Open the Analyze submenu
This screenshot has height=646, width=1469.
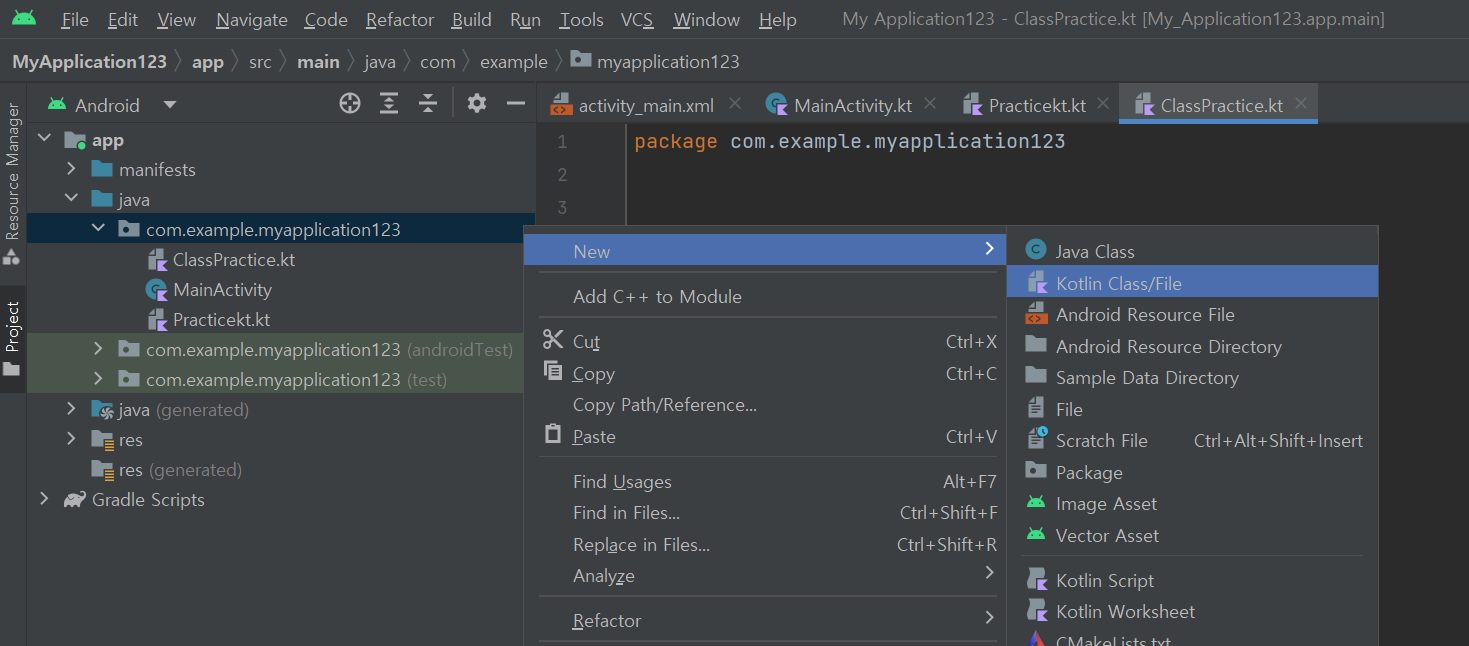[765, 575]
